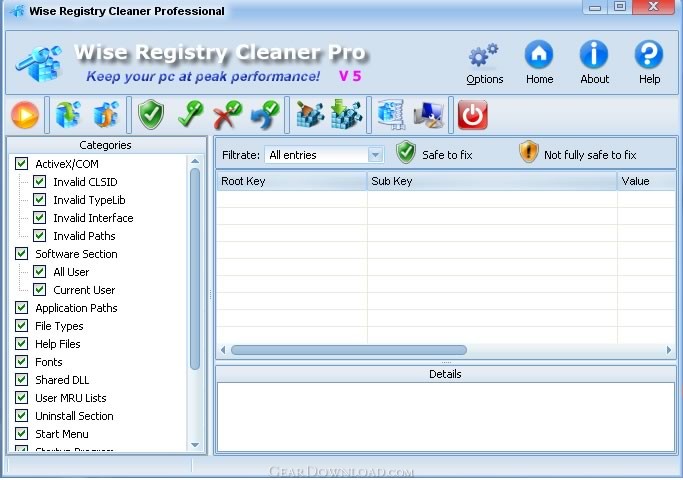Image resolution: width=683 pixels, height=480 pixels.
Task: Click the Home label
Action: [539, 79]
